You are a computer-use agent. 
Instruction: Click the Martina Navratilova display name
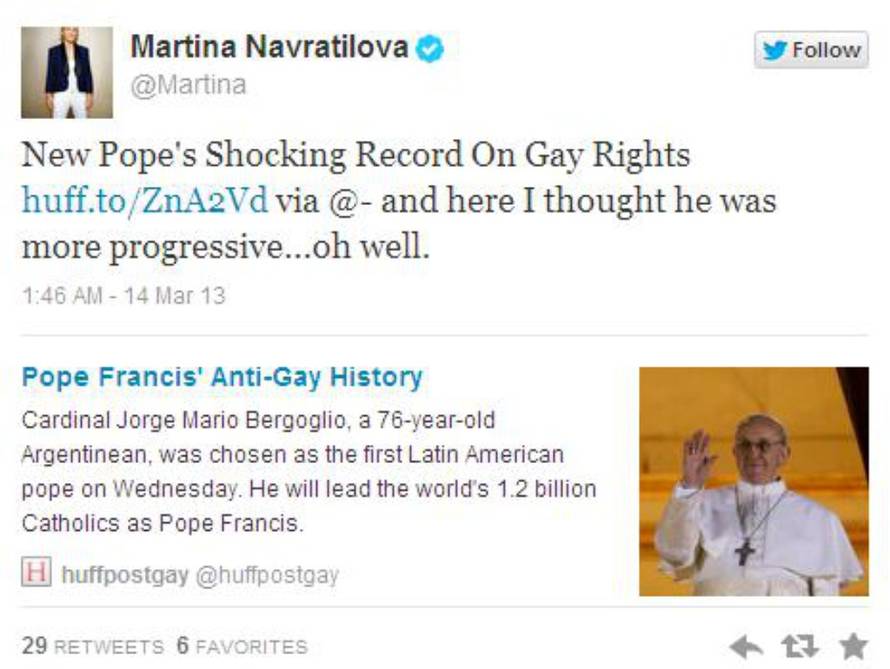pos(269,47)
